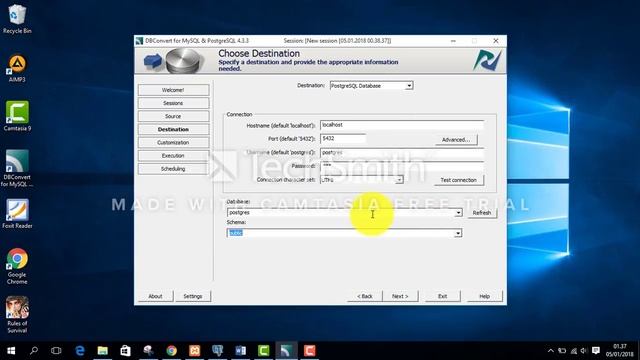Viewport: 640px width, 360px height.
Task: Switch to Microsoft Word in the taskbar
Action: [x=240, y=351]
